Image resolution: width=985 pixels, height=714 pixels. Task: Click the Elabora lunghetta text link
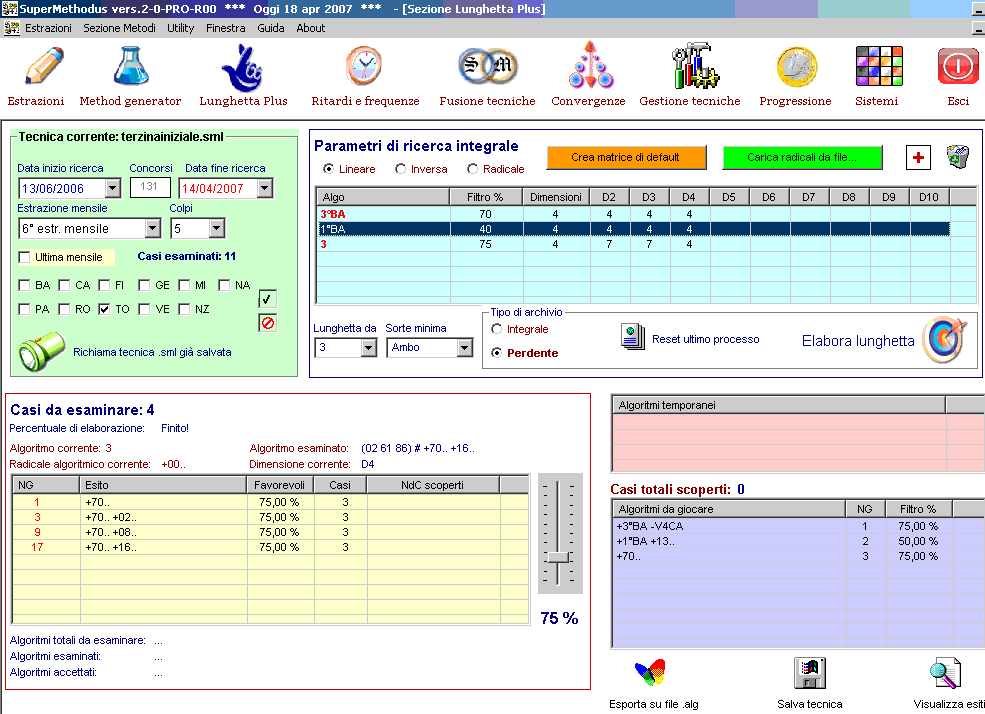click(858, 341)
